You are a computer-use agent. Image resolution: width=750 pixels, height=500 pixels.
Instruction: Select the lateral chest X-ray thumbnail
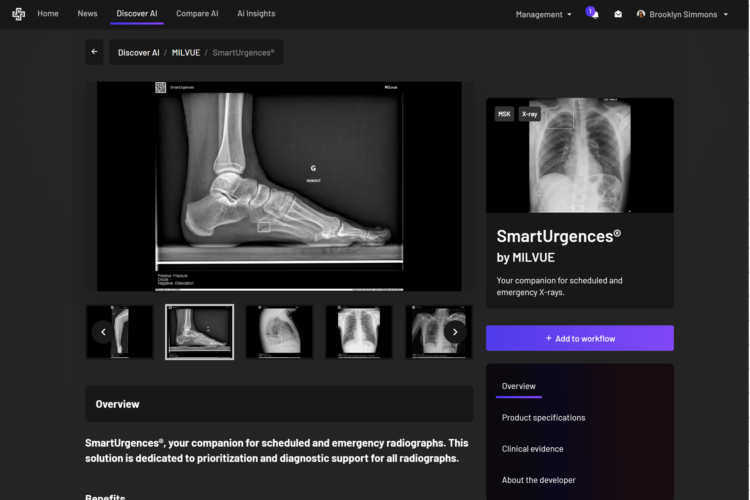(x=279, y=332)
